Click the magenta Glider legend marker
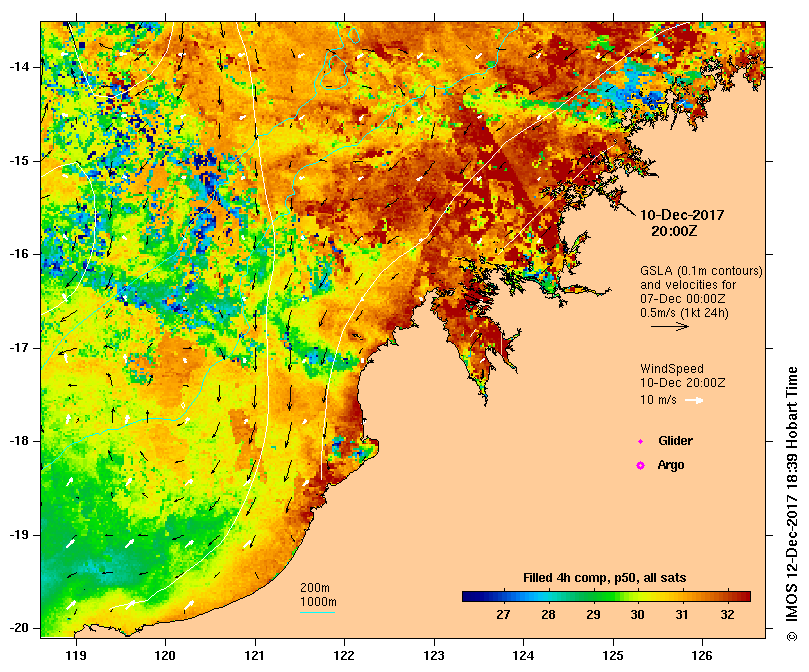This screenshot has width=809, height=672. pos(640,441)
